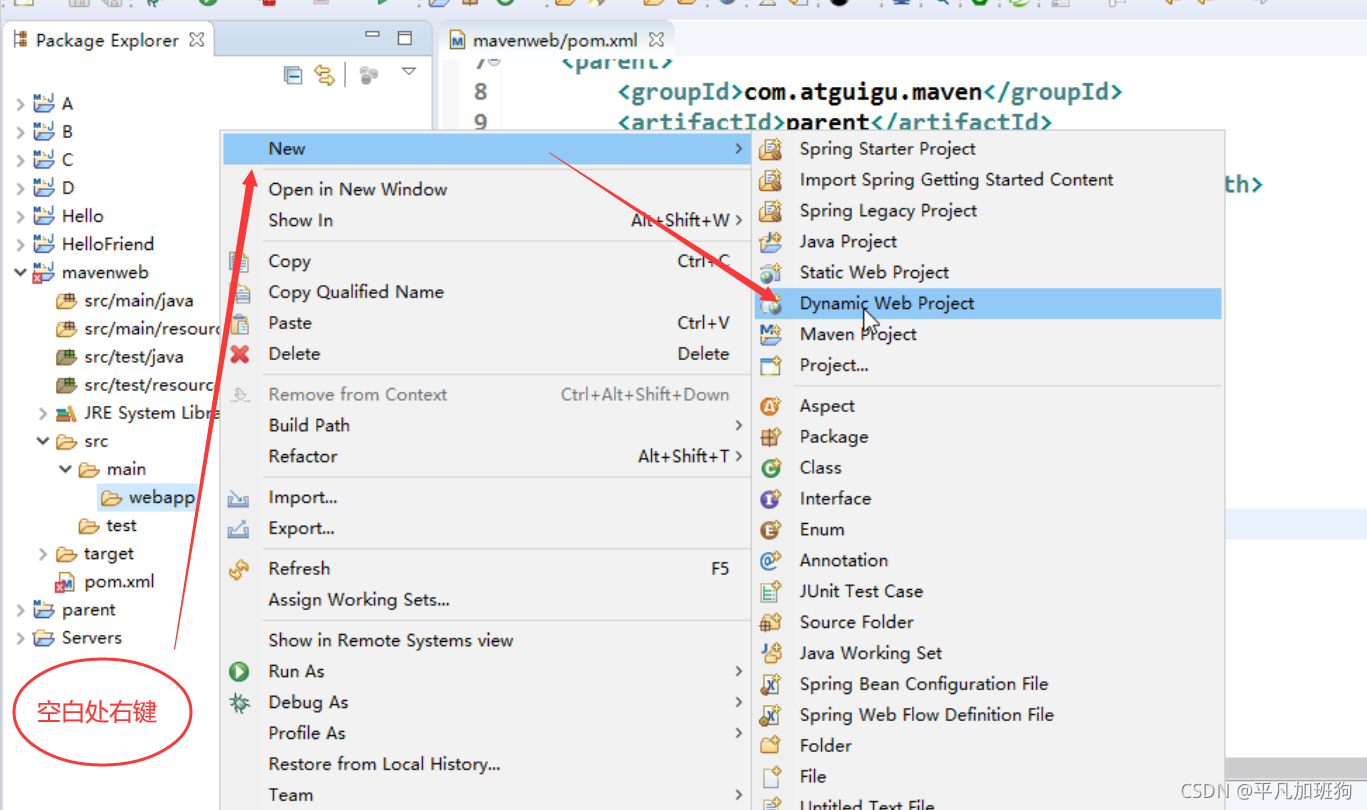Click the Export icon in context menu

pos(239,529)
